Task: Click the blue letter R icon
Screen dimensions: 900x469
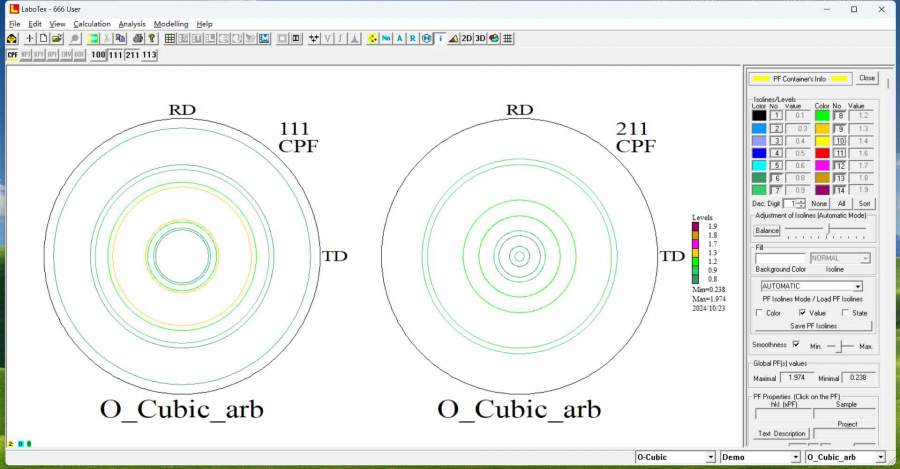Action: pos(413,38)
